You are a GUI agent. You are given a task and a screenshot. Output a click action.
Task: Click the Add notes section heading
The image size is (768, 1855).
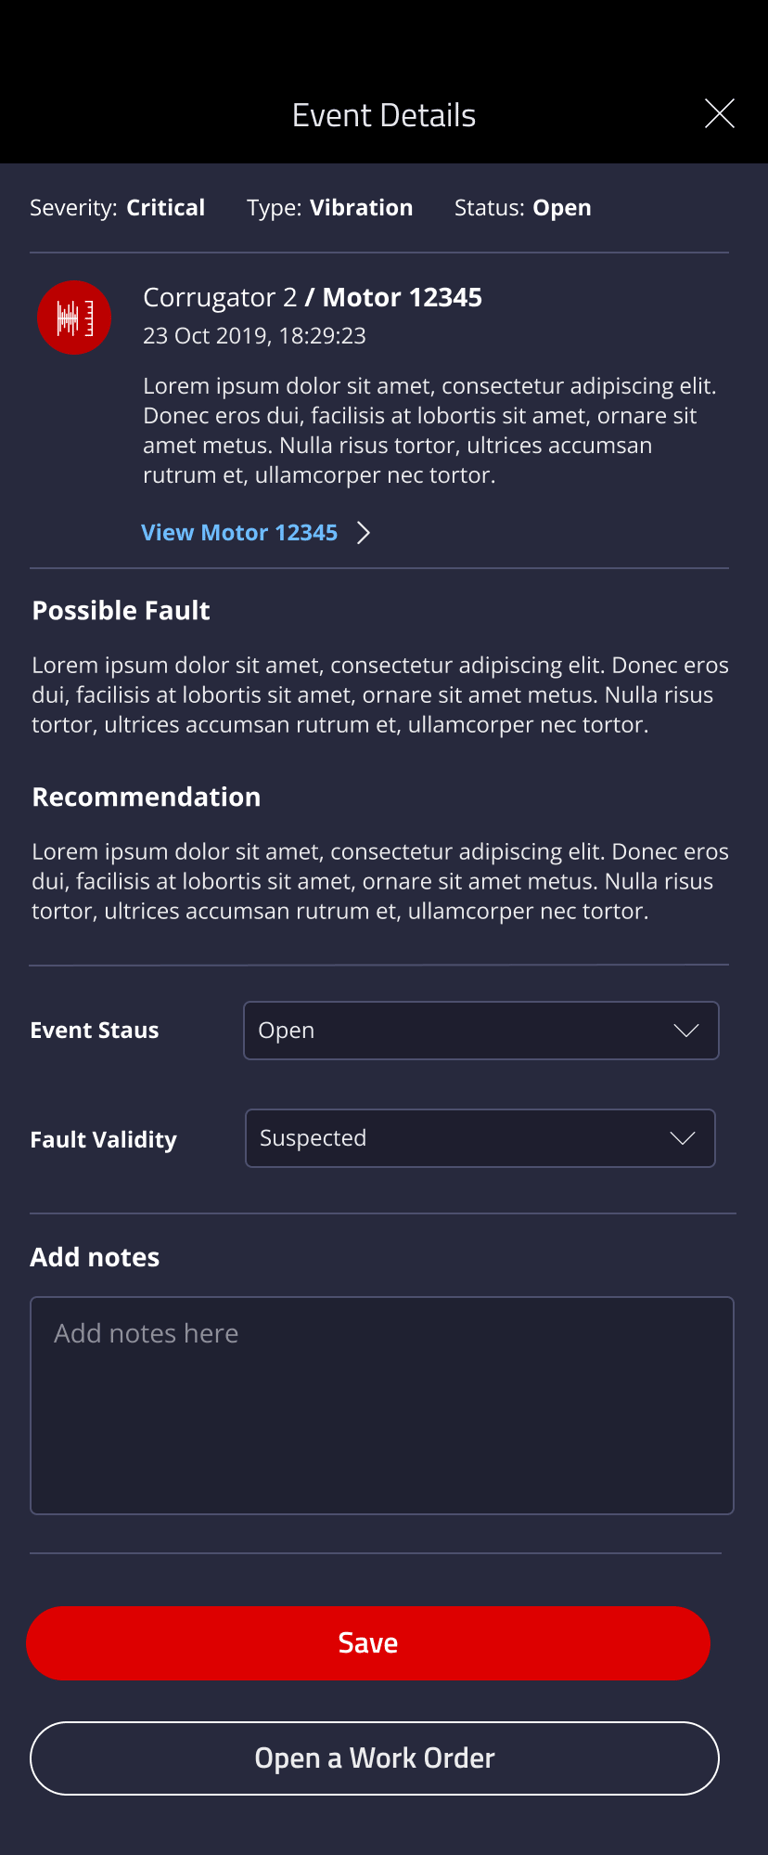[95, 1257]
